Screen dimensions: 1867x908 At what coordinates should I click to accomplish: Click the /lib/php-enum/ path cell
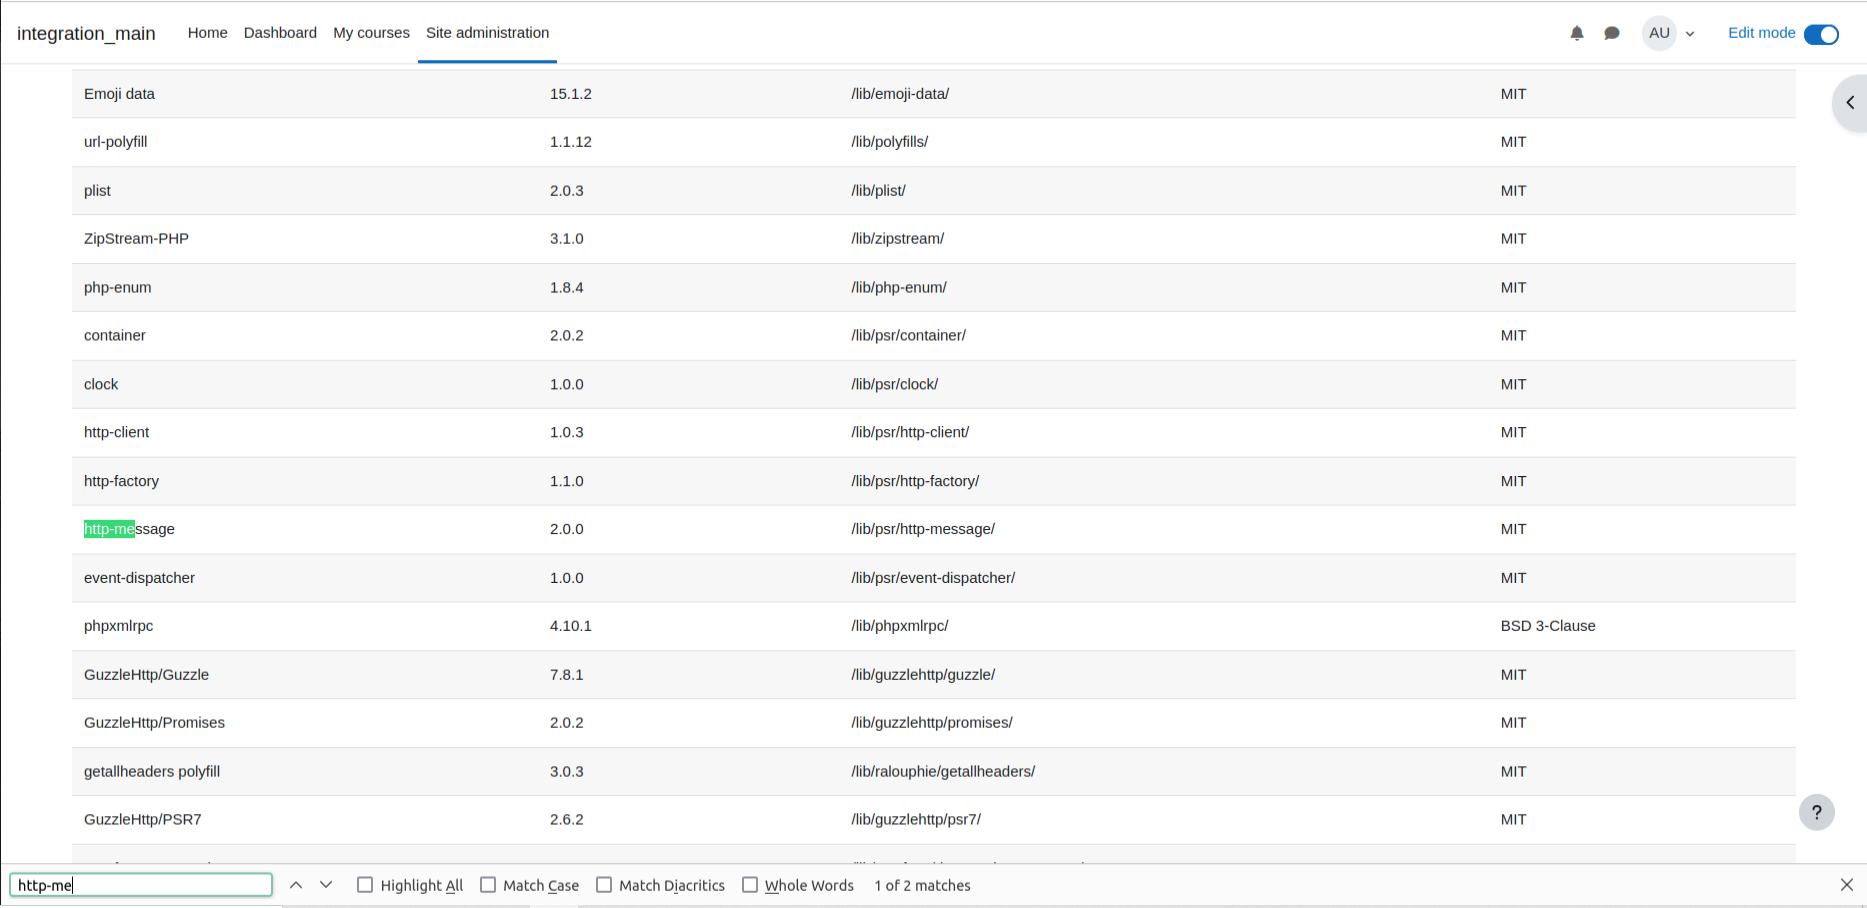tap(899, 288)
